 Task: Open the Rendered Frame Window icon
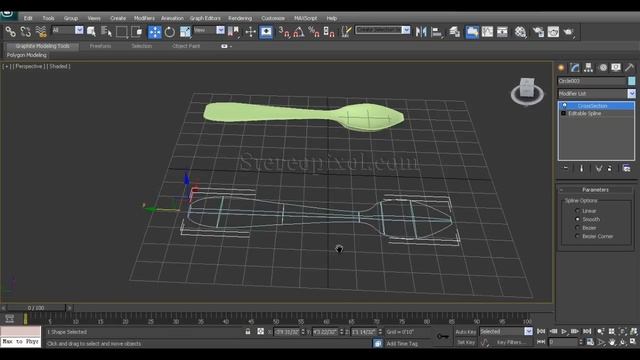pyautogui.click(x=553, y=31)
